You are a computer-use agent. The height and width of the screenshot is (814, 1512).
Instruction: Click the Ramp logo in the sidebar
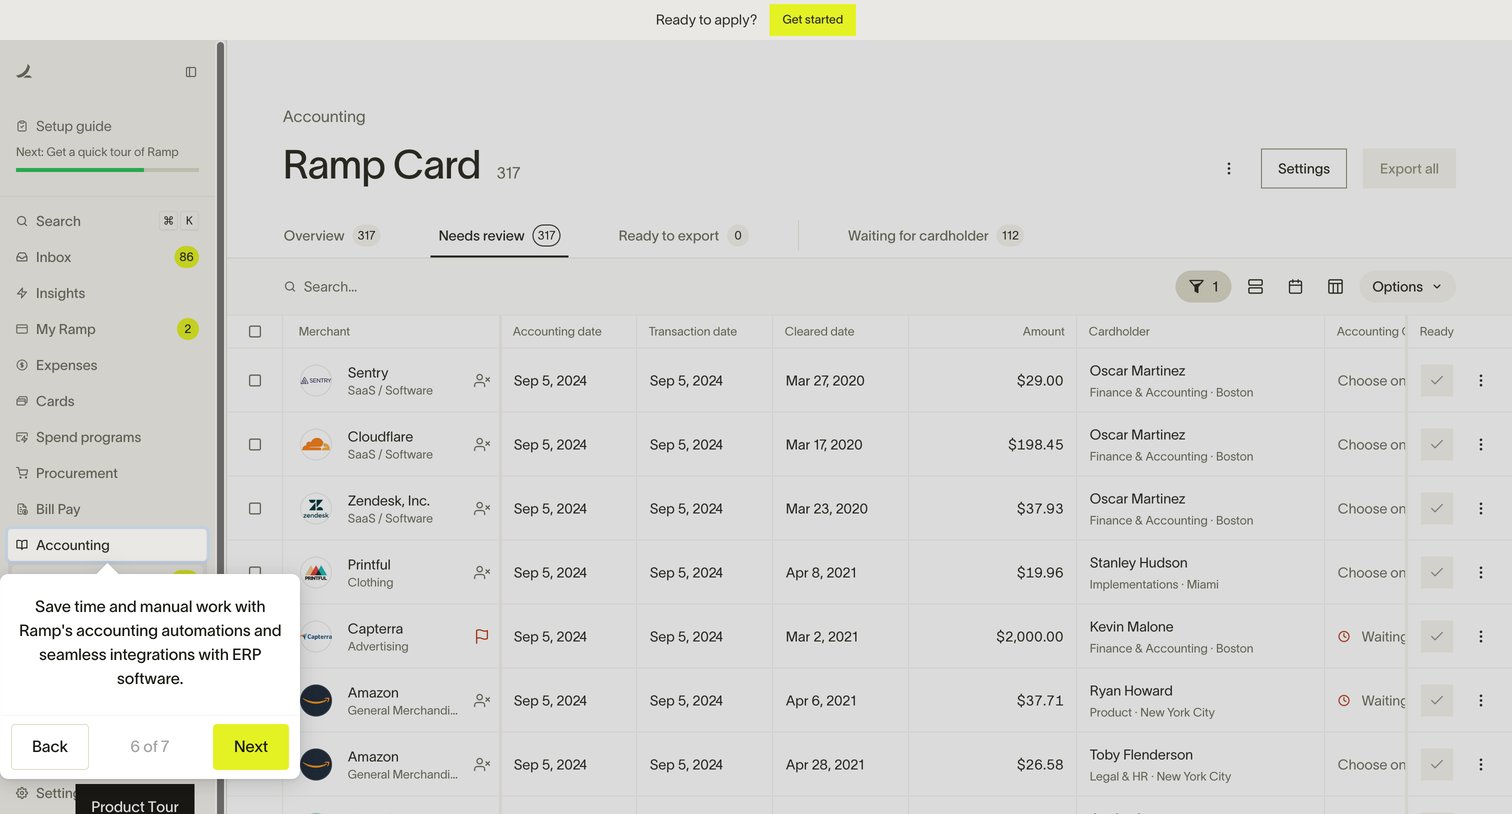(24, 71)
